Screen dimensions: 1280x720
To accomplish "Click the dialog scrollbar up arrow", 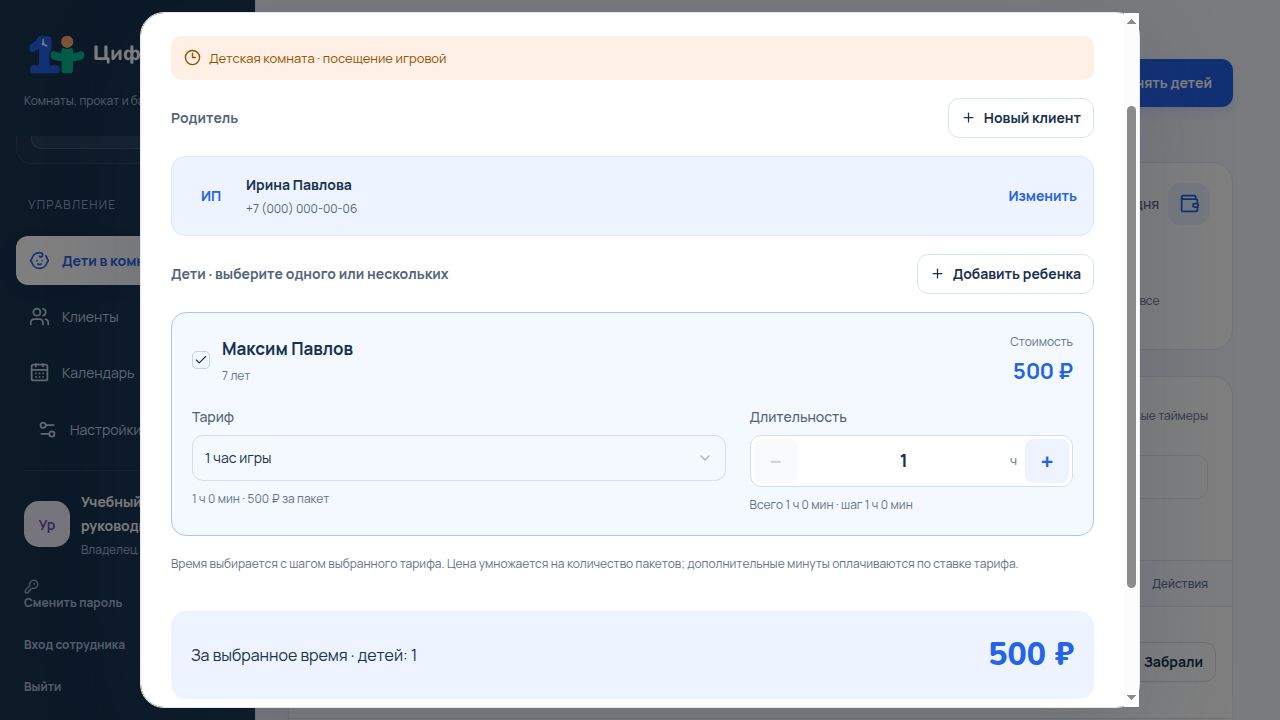I will (1132, 21).
